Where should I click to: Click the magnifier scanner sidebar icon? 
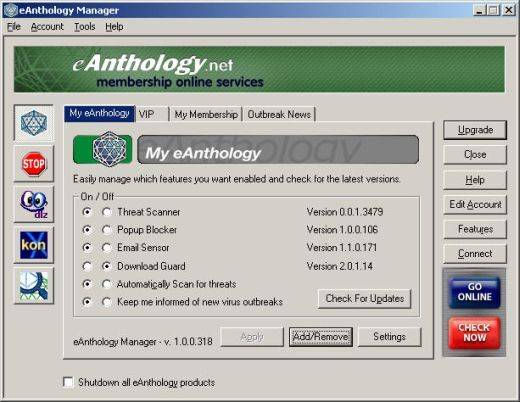pos(34,286)
